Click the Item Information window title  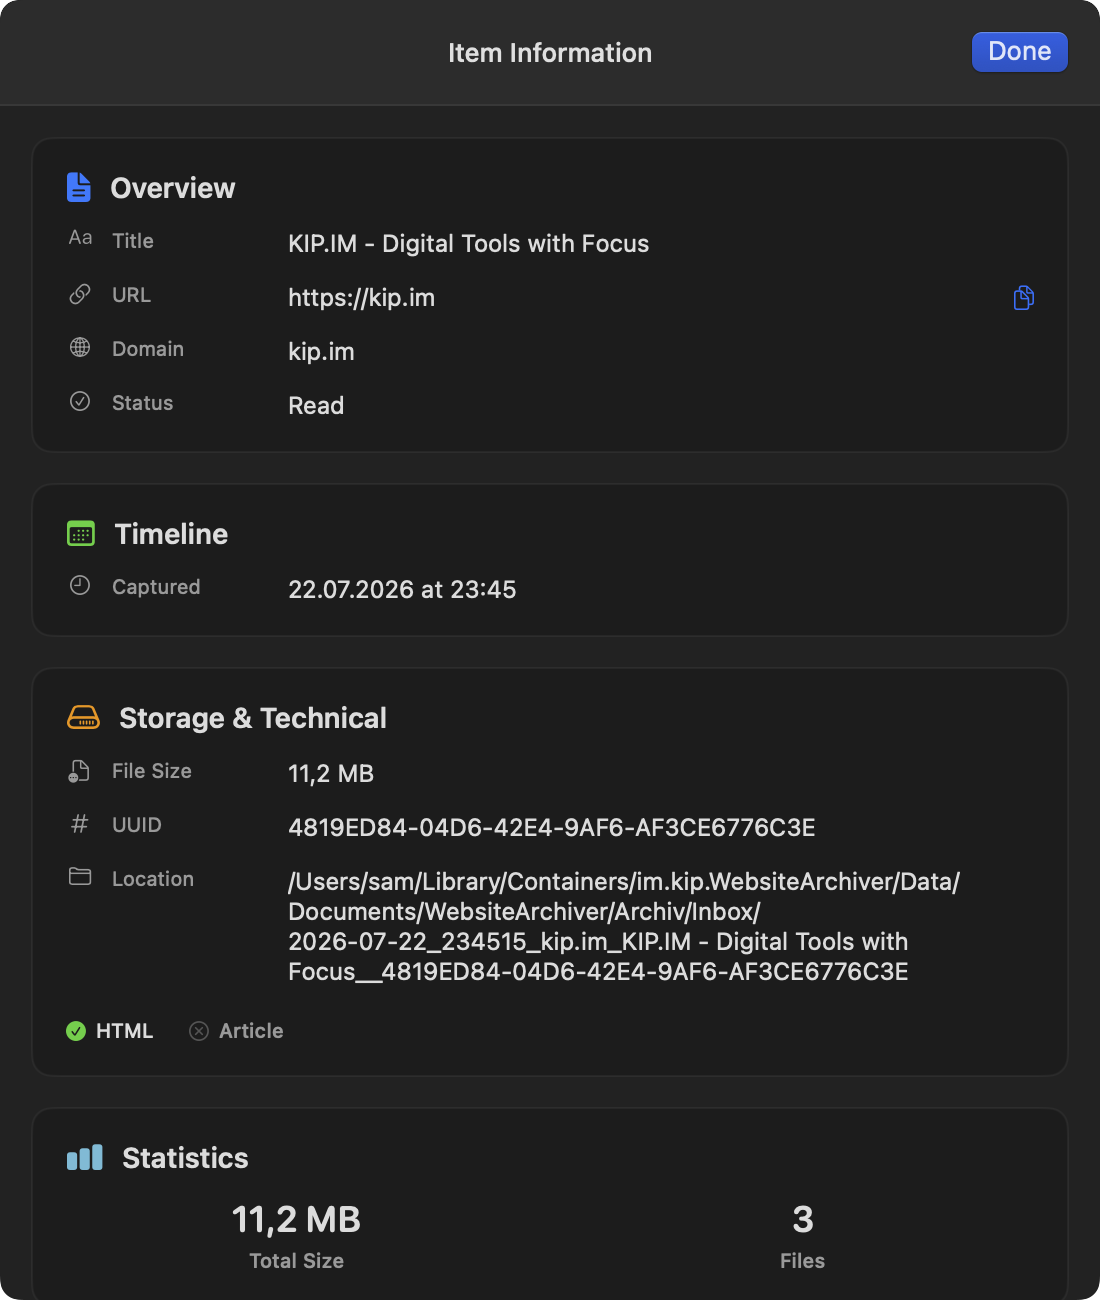[x=550, y=53]
